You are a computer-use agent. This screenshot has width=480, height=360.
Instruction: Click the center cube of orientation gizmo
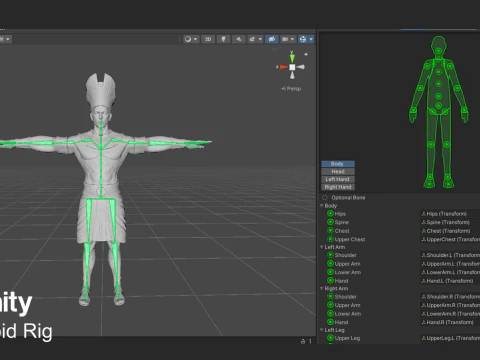(292, 67)
